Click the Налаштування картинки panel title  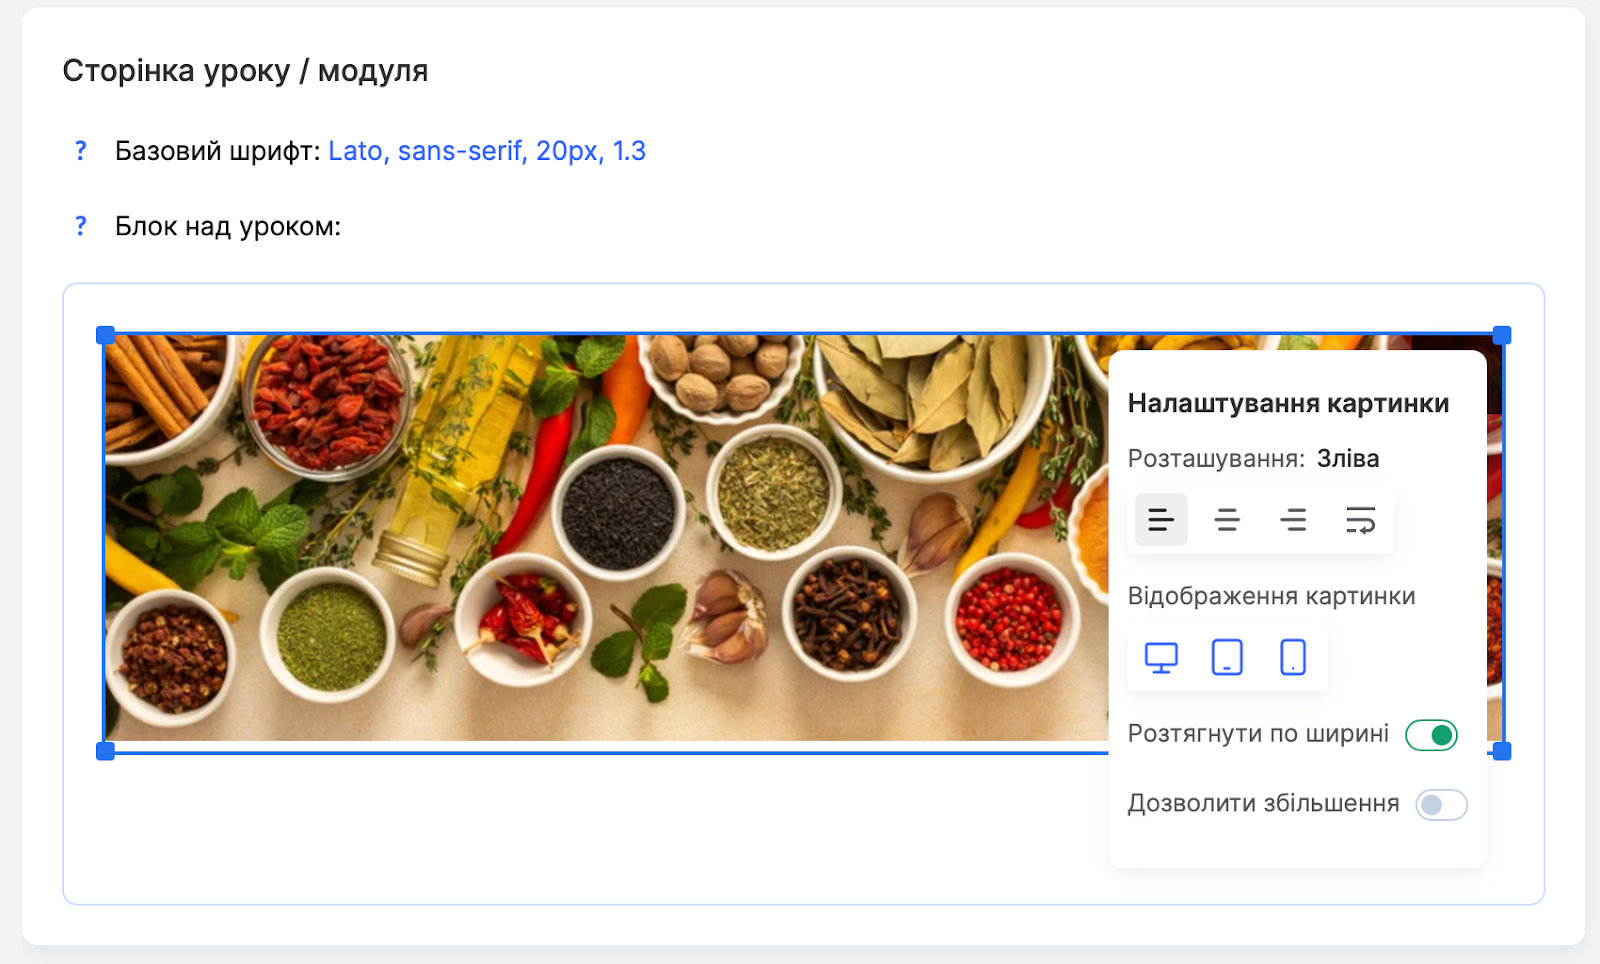tap(1288, 403)
